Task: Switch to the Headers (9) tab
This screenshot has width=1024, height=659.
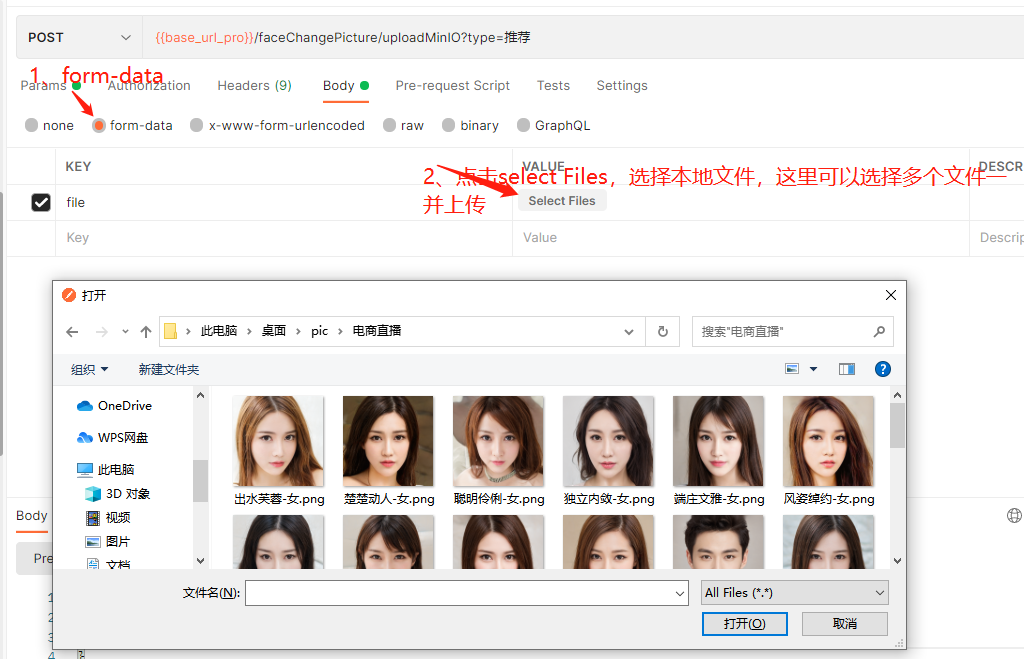Action: point(253,86)
